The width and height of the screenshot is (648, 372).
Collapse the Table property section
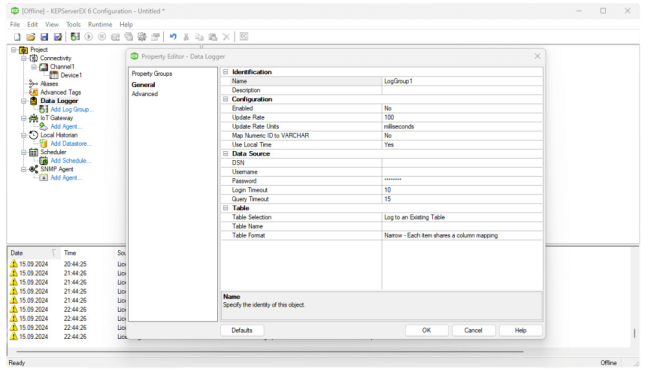point(226,208)
